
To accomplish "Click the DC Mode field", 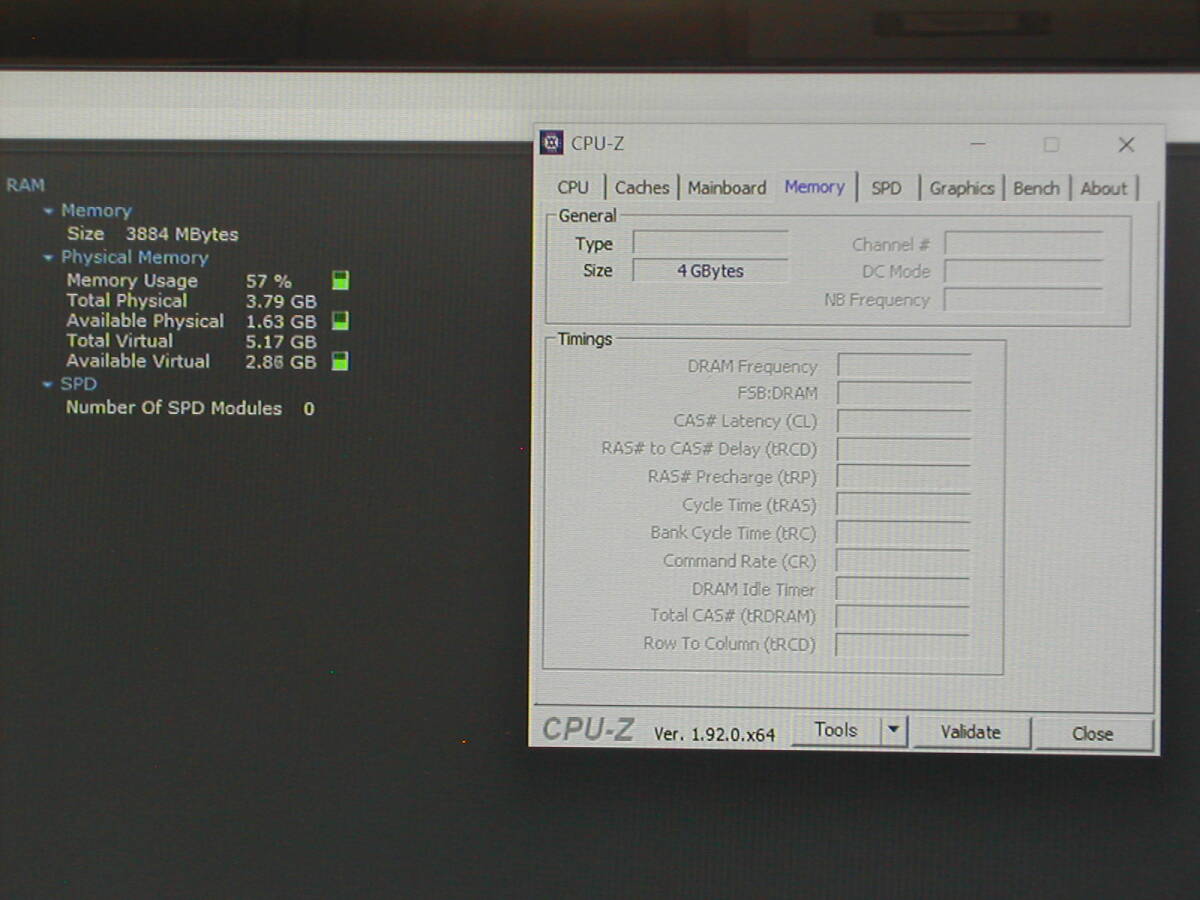I will [1023, 272].
